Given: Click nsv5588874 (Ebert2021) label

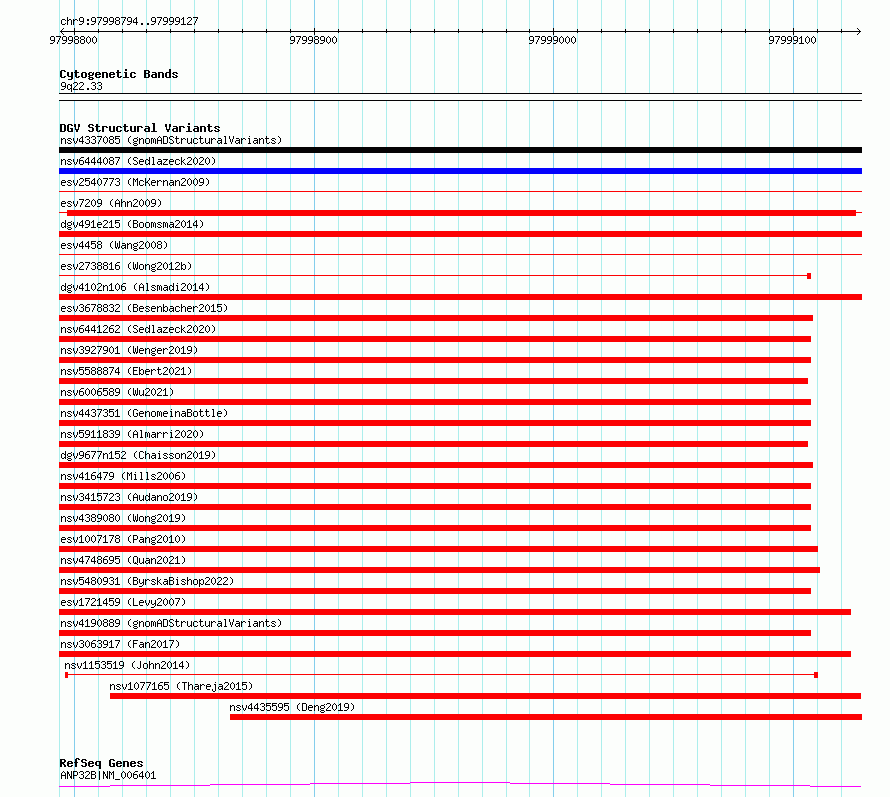Looking at the screenshot, I should pyautogui.click(x=126, y=371).
